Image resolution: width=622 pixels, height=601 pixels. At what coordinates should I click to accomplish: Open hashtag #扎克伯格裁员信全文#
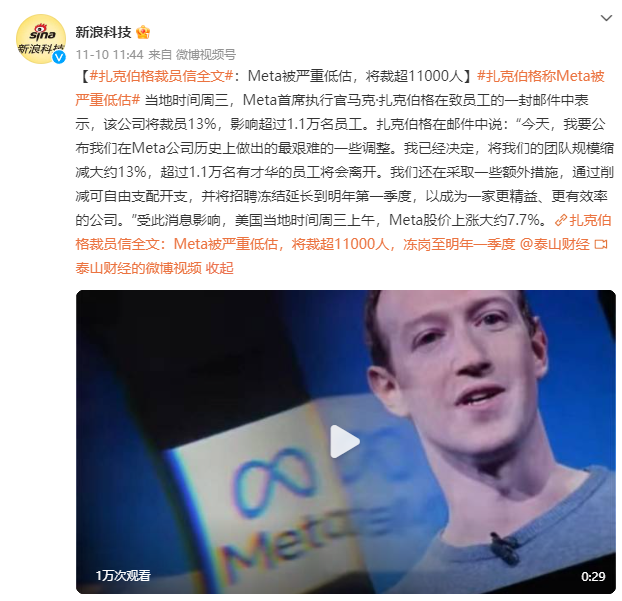[161, 76]
